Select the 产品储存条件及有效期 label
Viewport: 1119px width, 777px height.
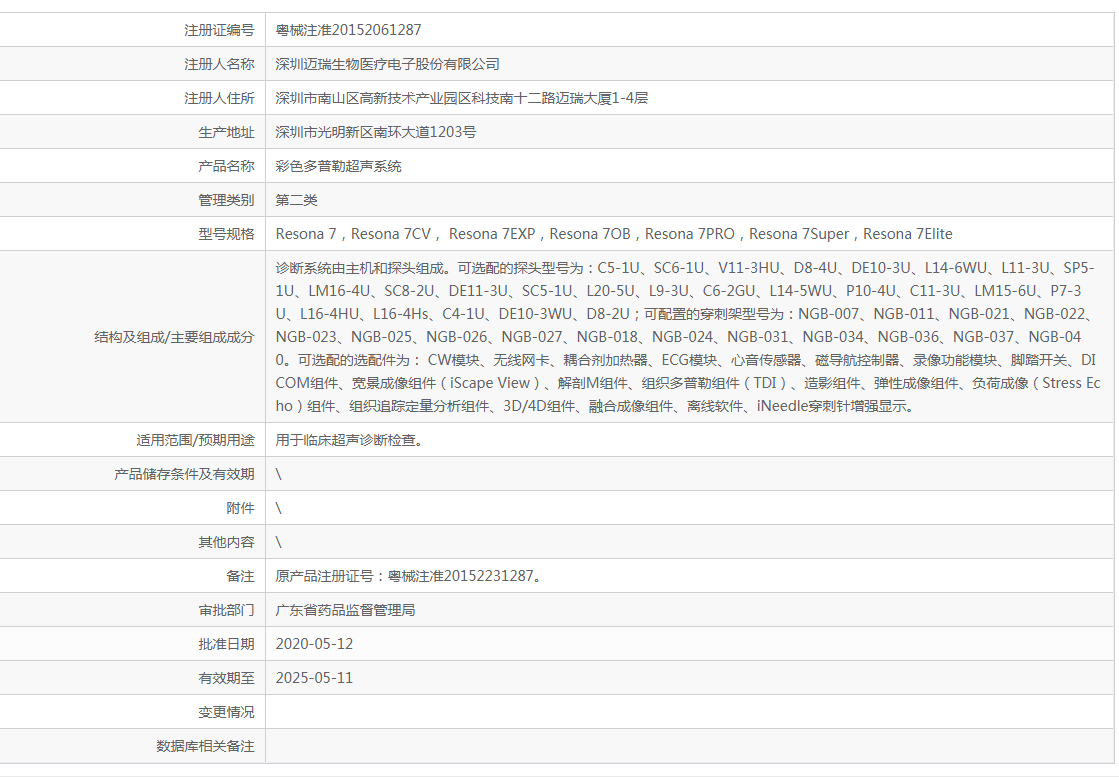(184, 474)
